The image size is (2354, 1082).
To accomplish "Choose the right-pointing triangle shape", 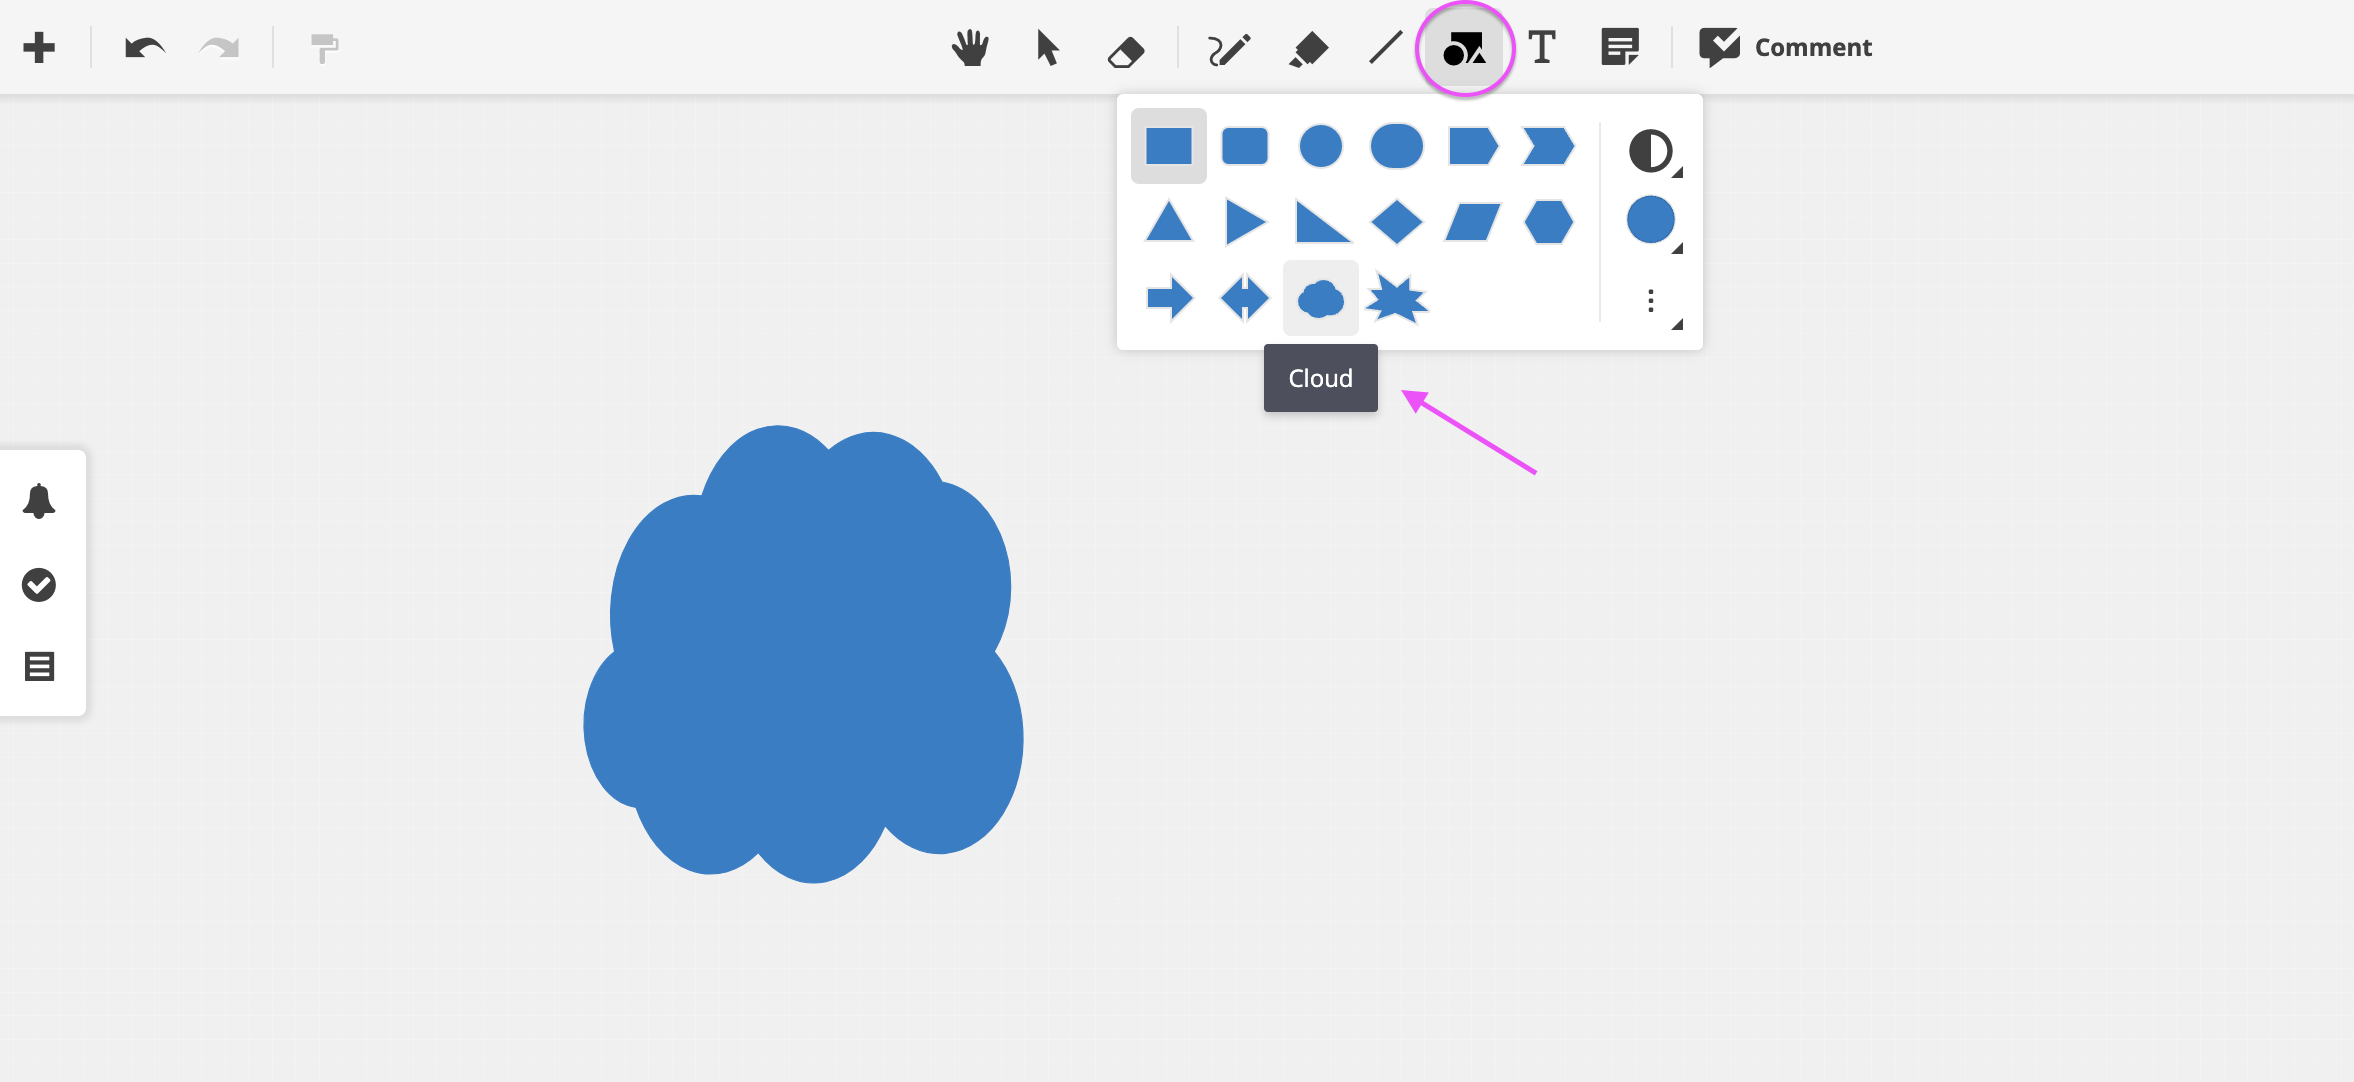I will pyautogui.click(x=1245, y=221).
